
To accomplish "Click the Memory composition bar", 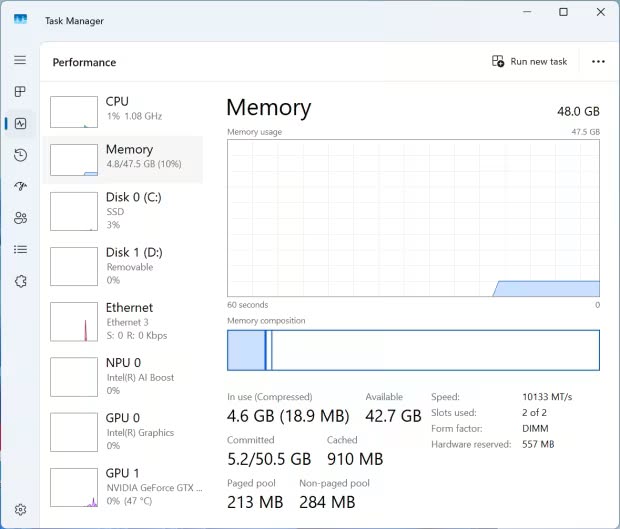I will [413, 351].
